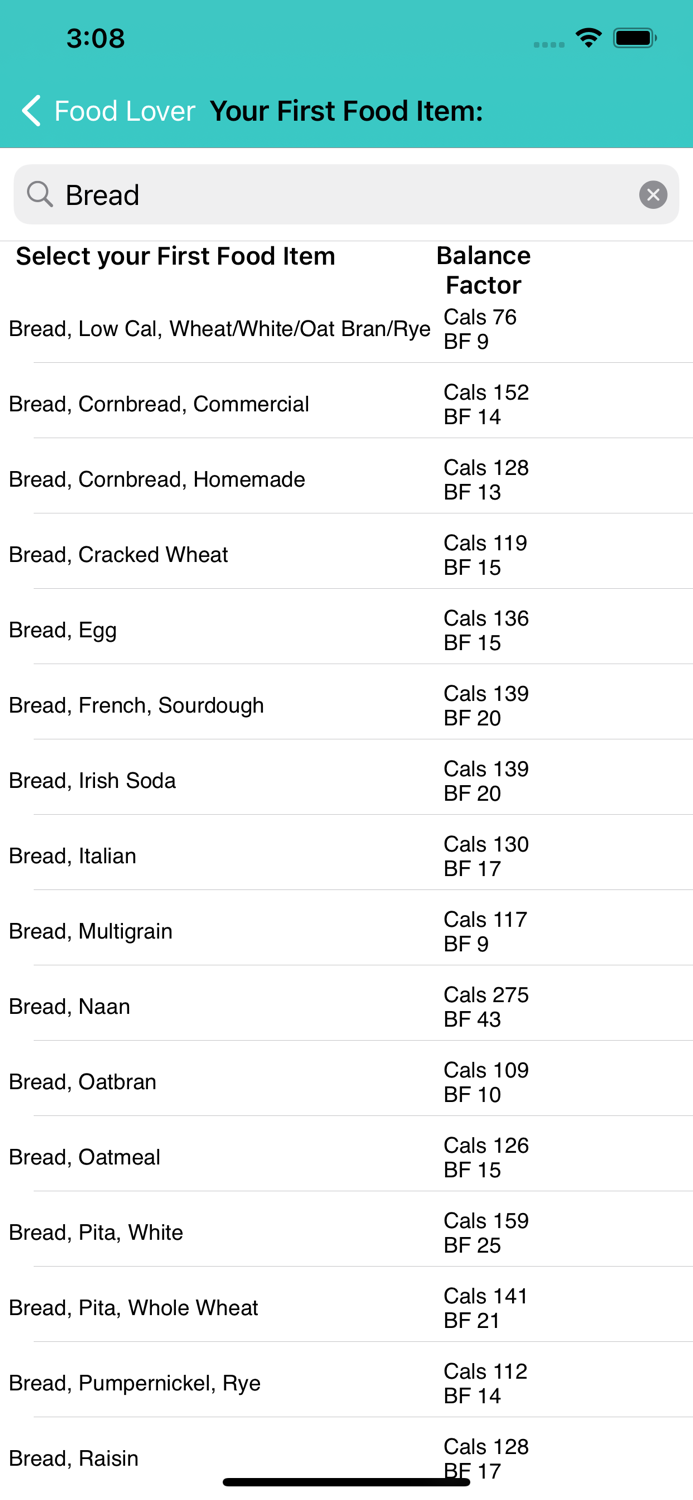Image resolution: width=693 pixels, height=1500 pixels.
Task: Choose Bread, Multigrain item
Action: [x=90, y=931]
